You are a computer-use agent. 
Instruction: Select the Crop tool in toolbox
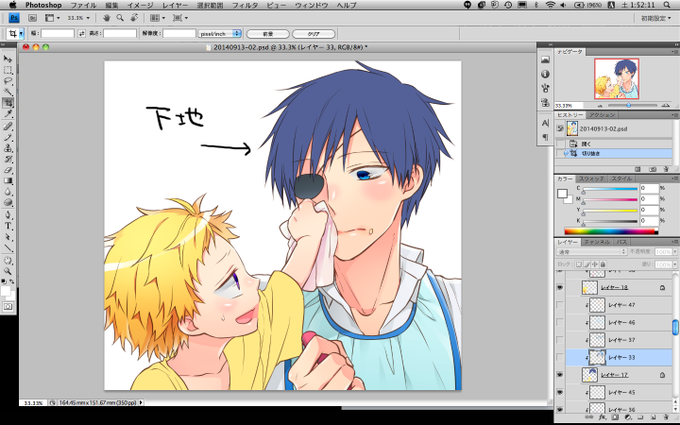8,103
